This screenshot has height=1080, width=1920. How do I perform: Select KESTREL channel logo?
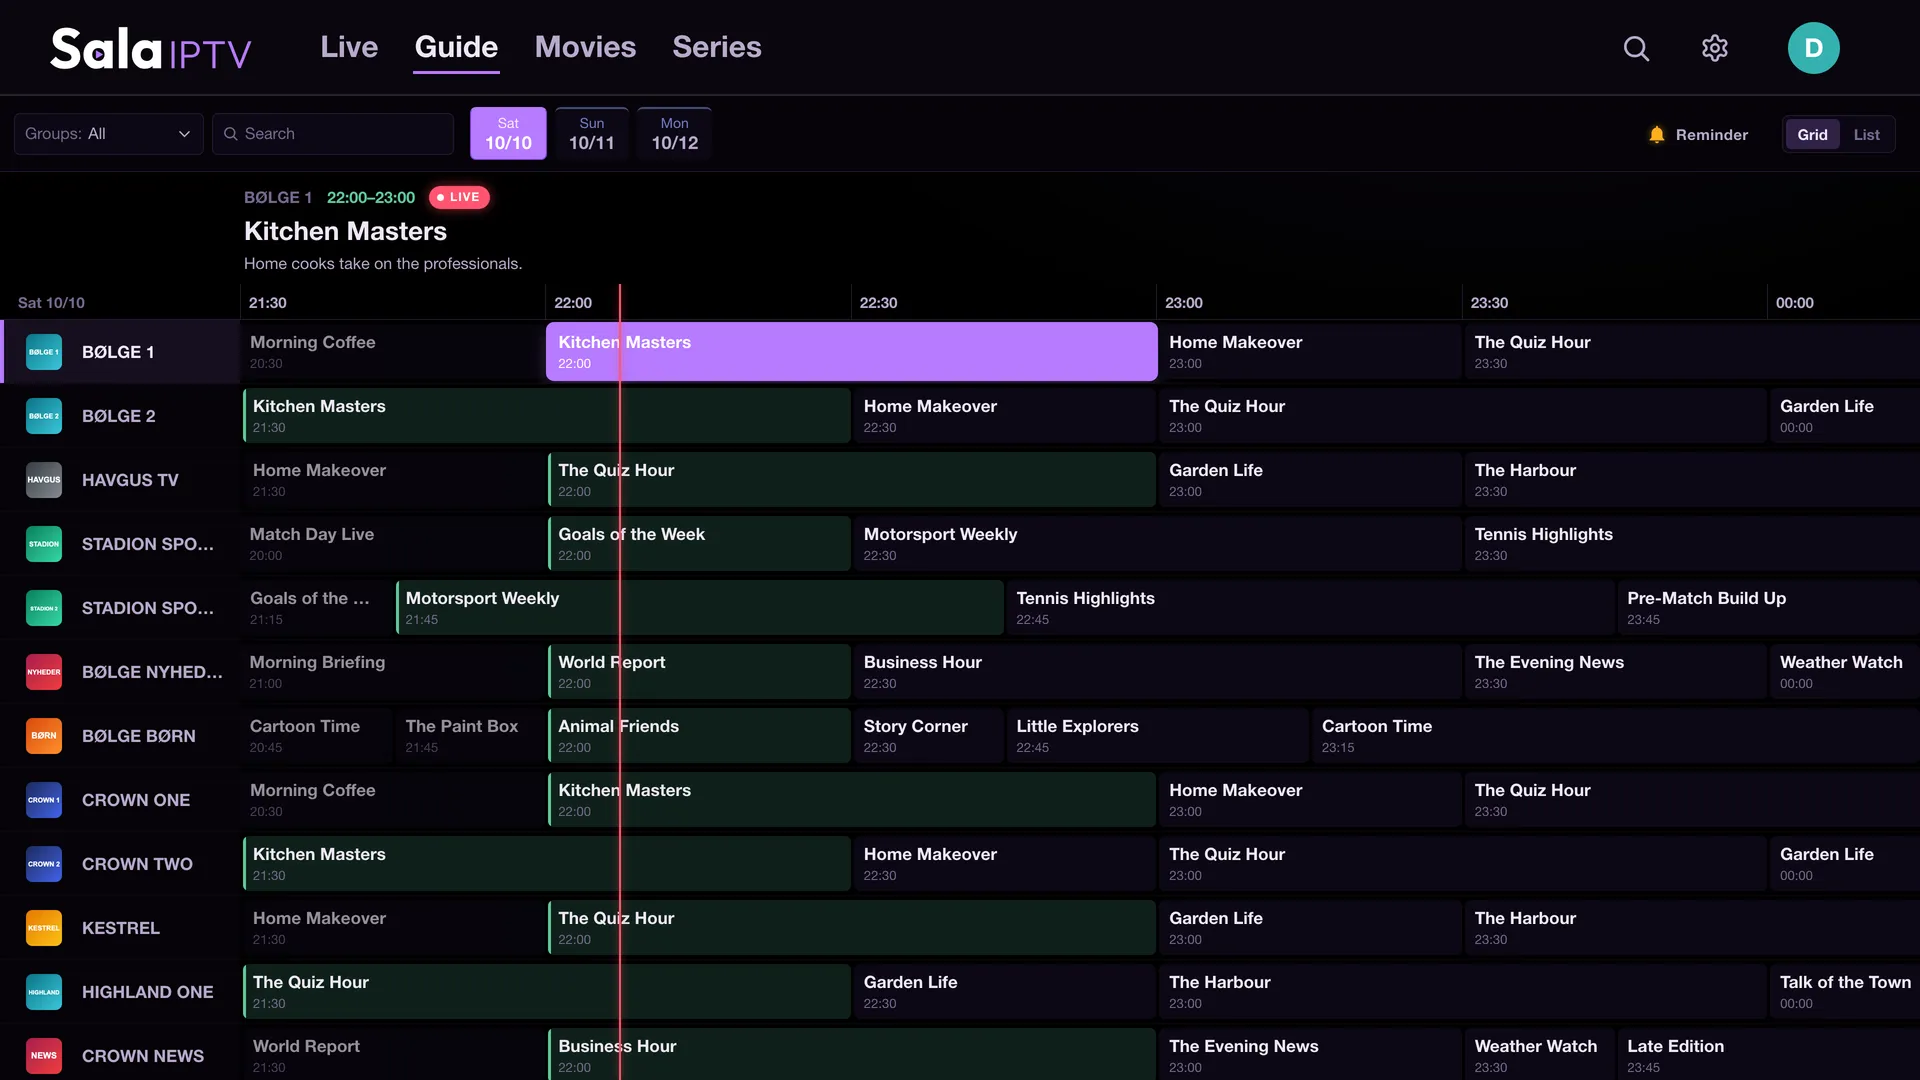[44, 928]
